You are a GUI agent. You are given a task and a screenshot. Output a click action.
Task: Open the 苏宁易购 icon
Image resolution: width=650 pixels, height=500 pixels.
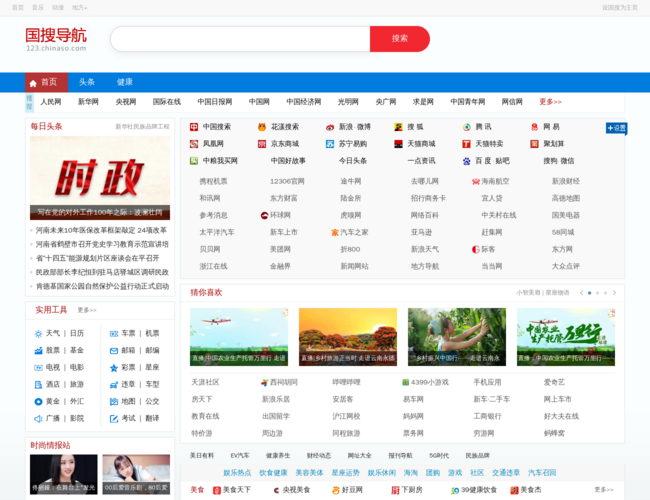[x=330, y=144]
